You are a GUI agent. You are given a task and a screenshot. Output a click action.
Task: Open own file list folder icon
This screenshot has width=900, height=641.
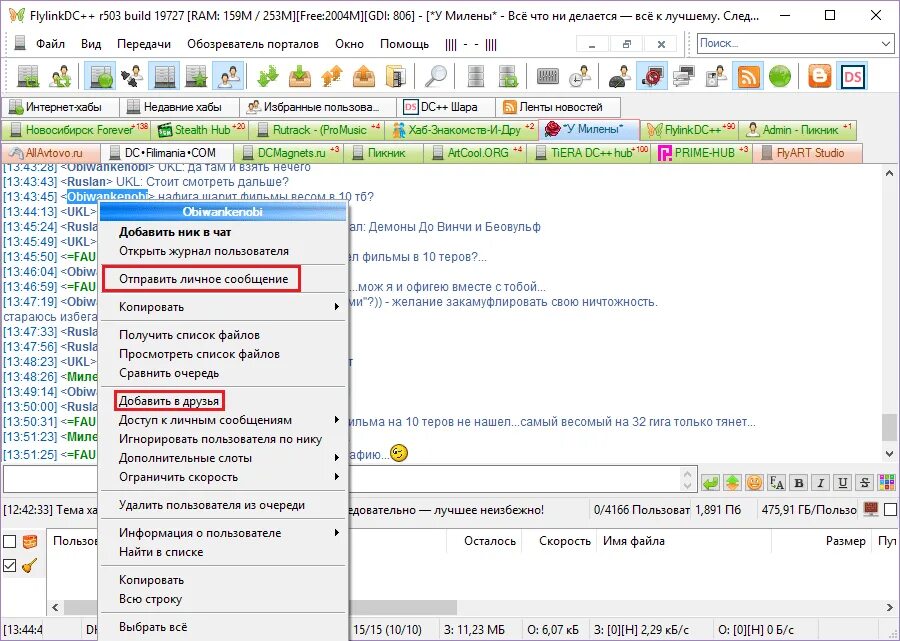pyautogui.click(x=395, y=76)
